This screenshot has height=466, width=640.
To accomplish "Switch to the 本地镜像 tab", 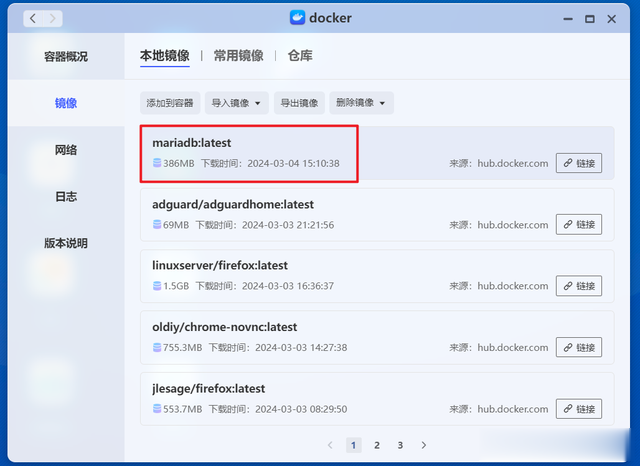I will tap(164, 55).
